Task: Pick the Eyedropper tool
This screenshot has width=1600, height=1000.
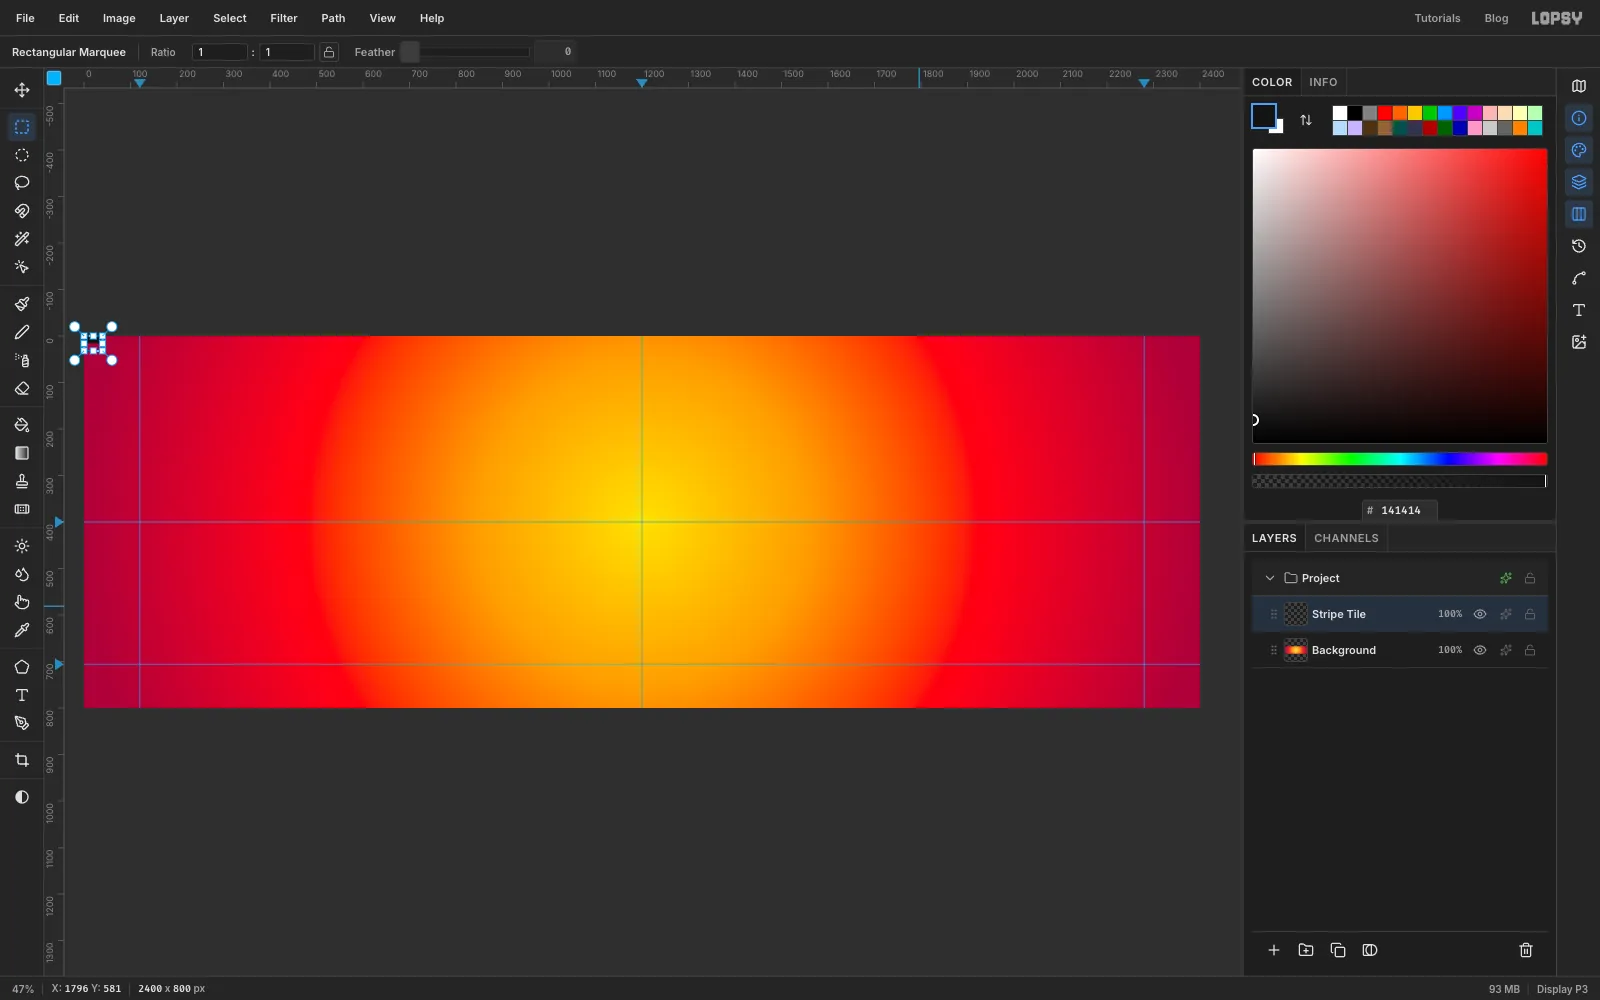Action: pyautogui.click(x=22, y=630)
